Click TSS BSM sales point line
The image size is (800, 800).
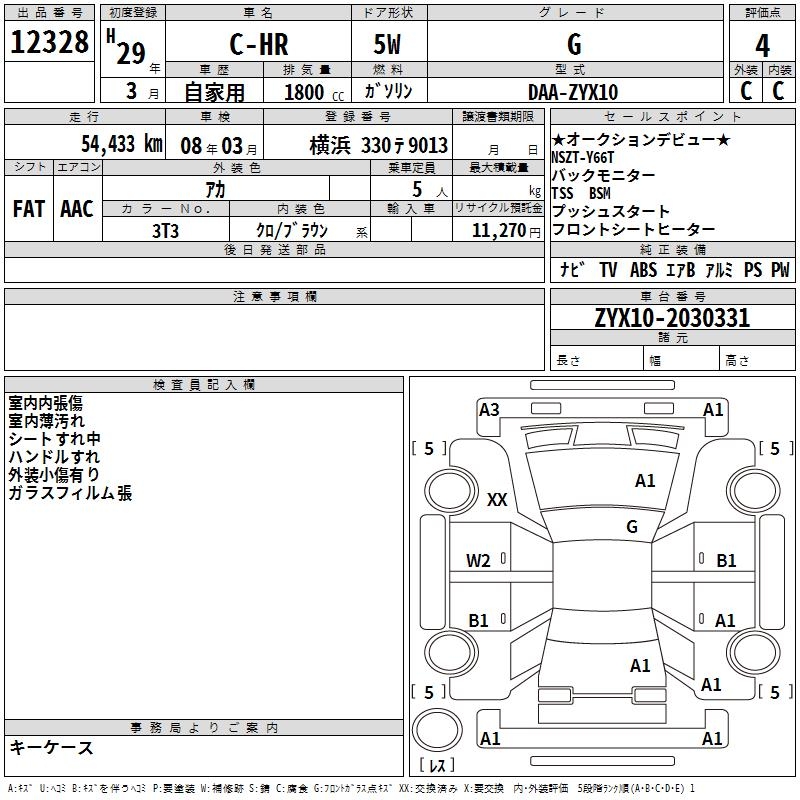[x=581, y=193]
